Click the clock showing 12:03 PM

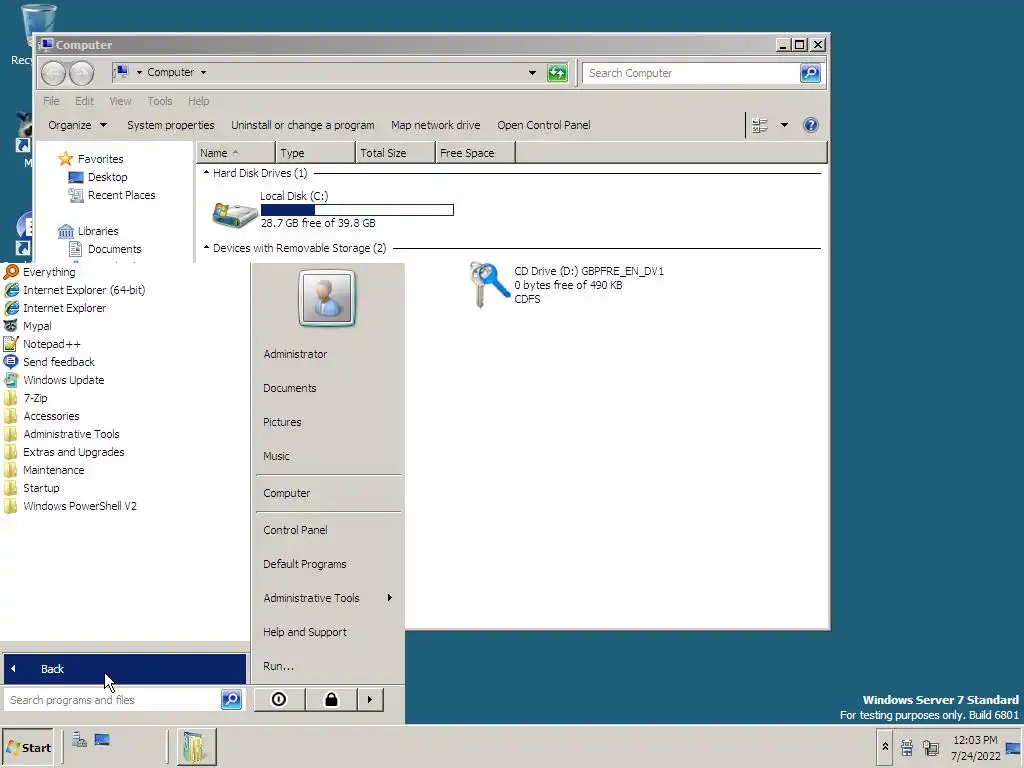click(x=975, y=740)
